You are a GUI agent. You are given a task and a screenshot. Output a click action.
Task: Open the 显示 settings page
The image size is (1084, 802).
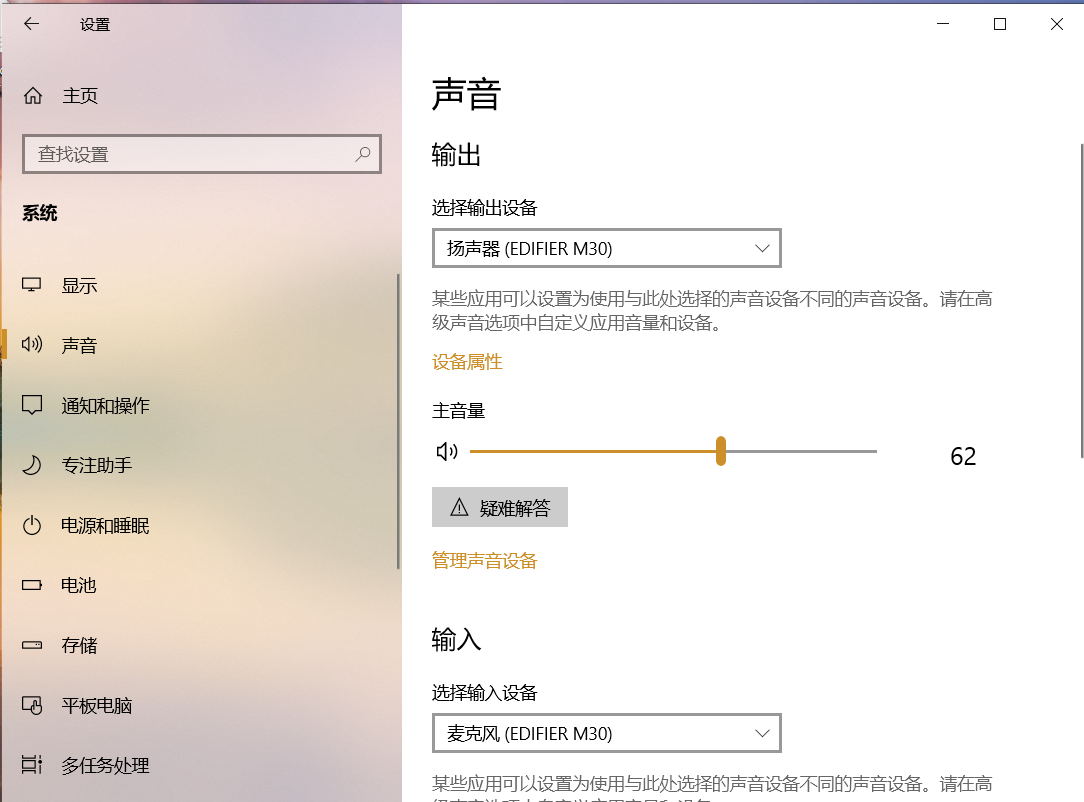79,286
